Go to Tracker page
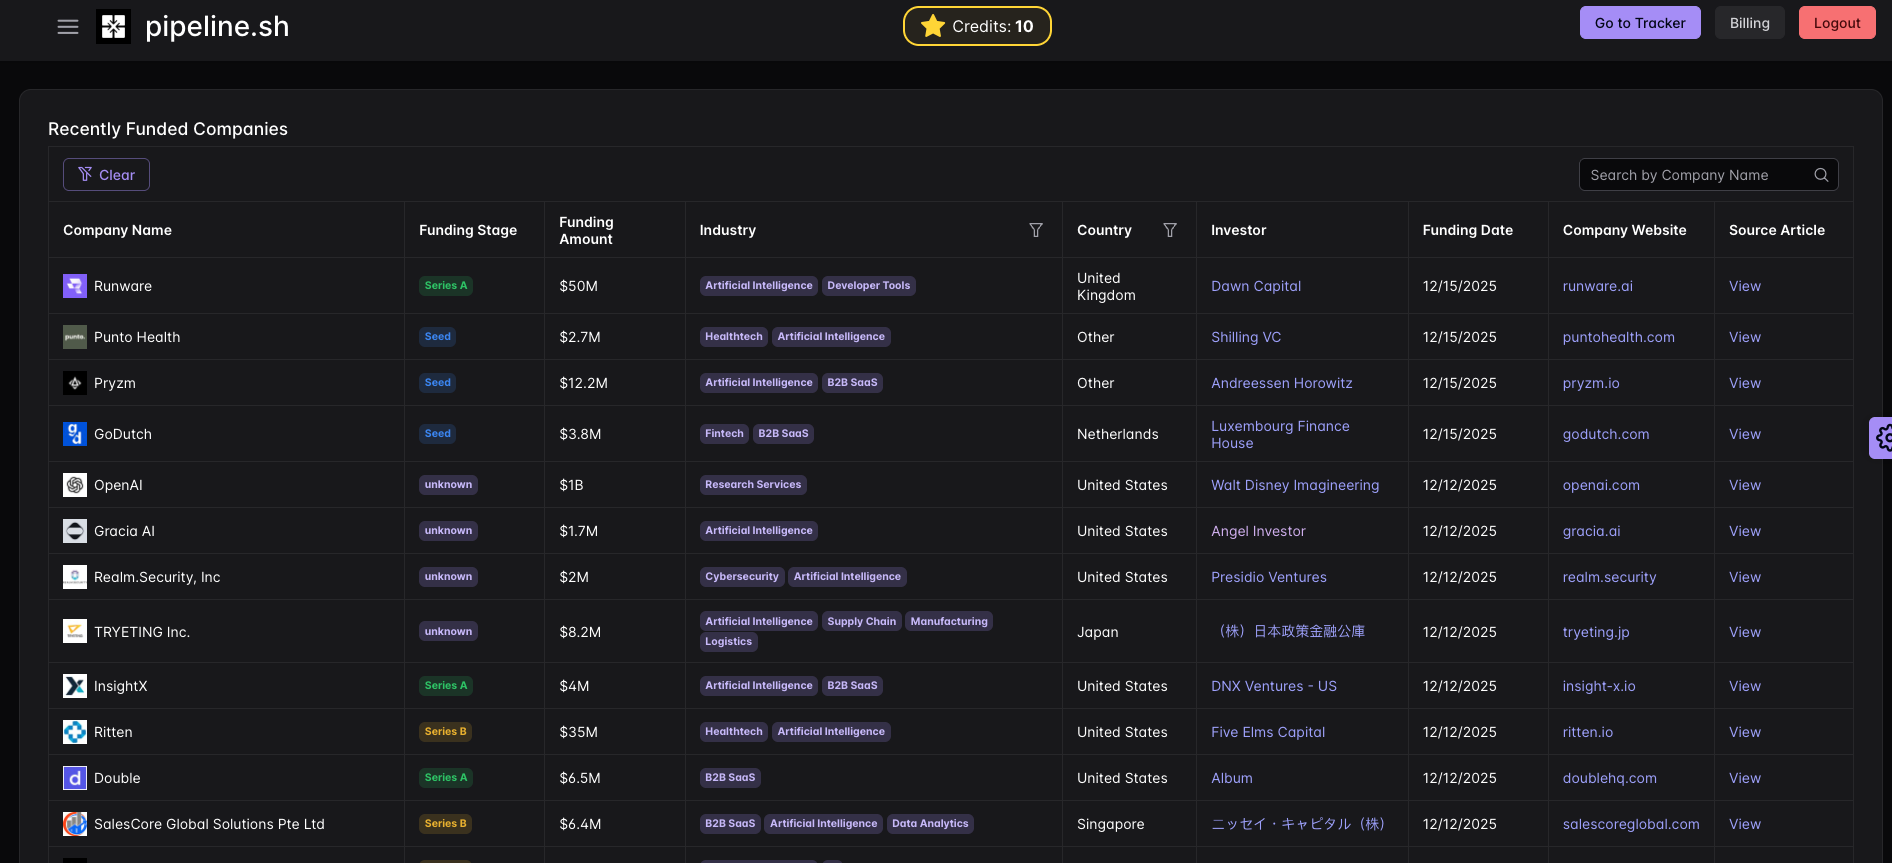Image resolution: width=1892 pixels, height=863 pixels. click(x=1639, y=23)
